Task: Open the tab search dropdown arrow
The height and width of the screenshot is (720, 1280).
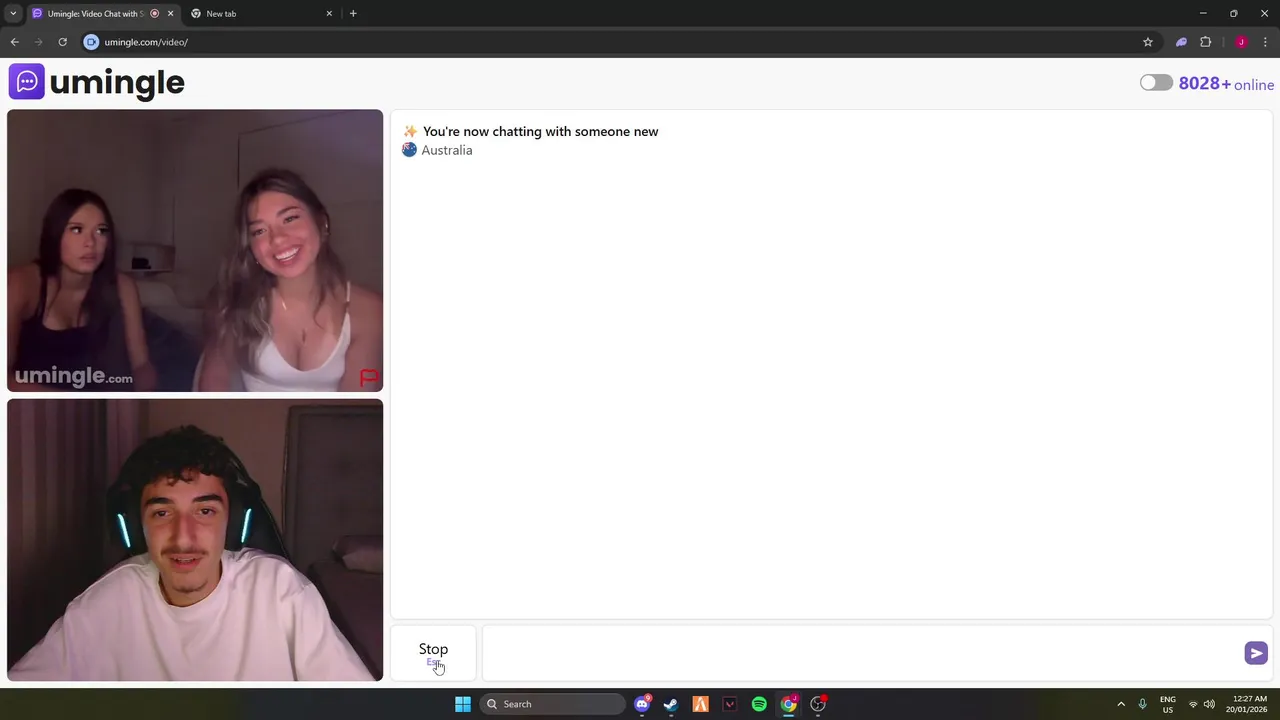Action: point(13,13)
